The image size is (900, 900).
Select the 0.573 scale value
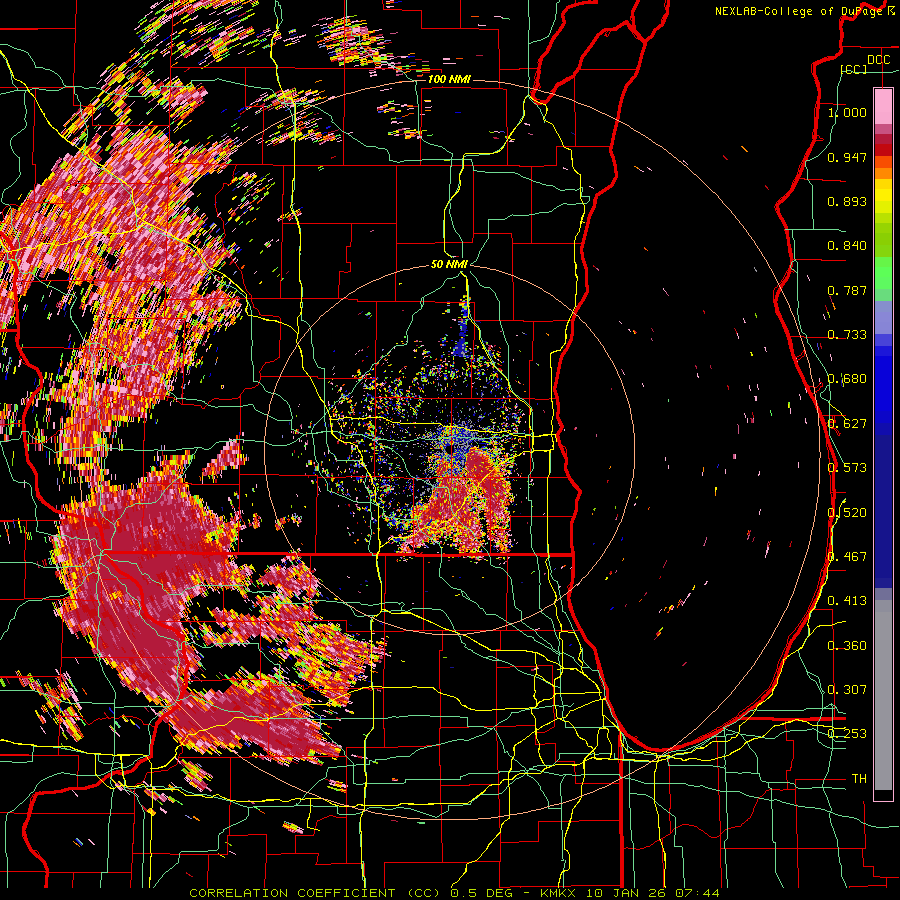[x=847, y=468]
